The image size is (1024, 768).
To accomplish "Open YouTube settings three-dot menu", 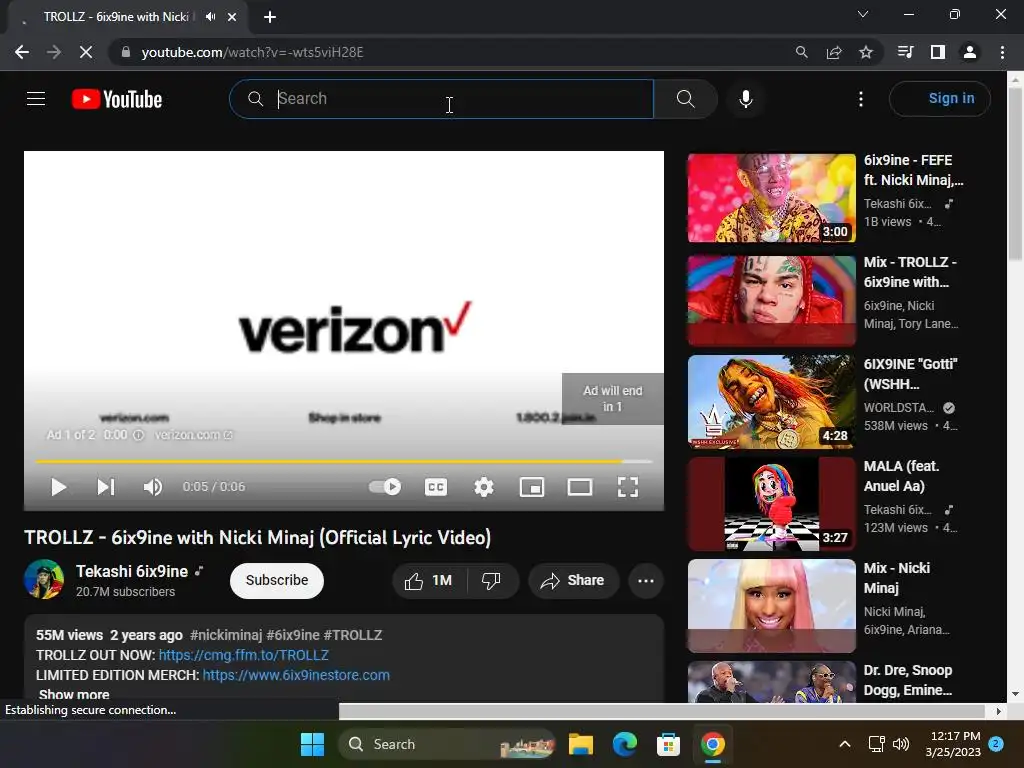I will (x=861, y=99).
